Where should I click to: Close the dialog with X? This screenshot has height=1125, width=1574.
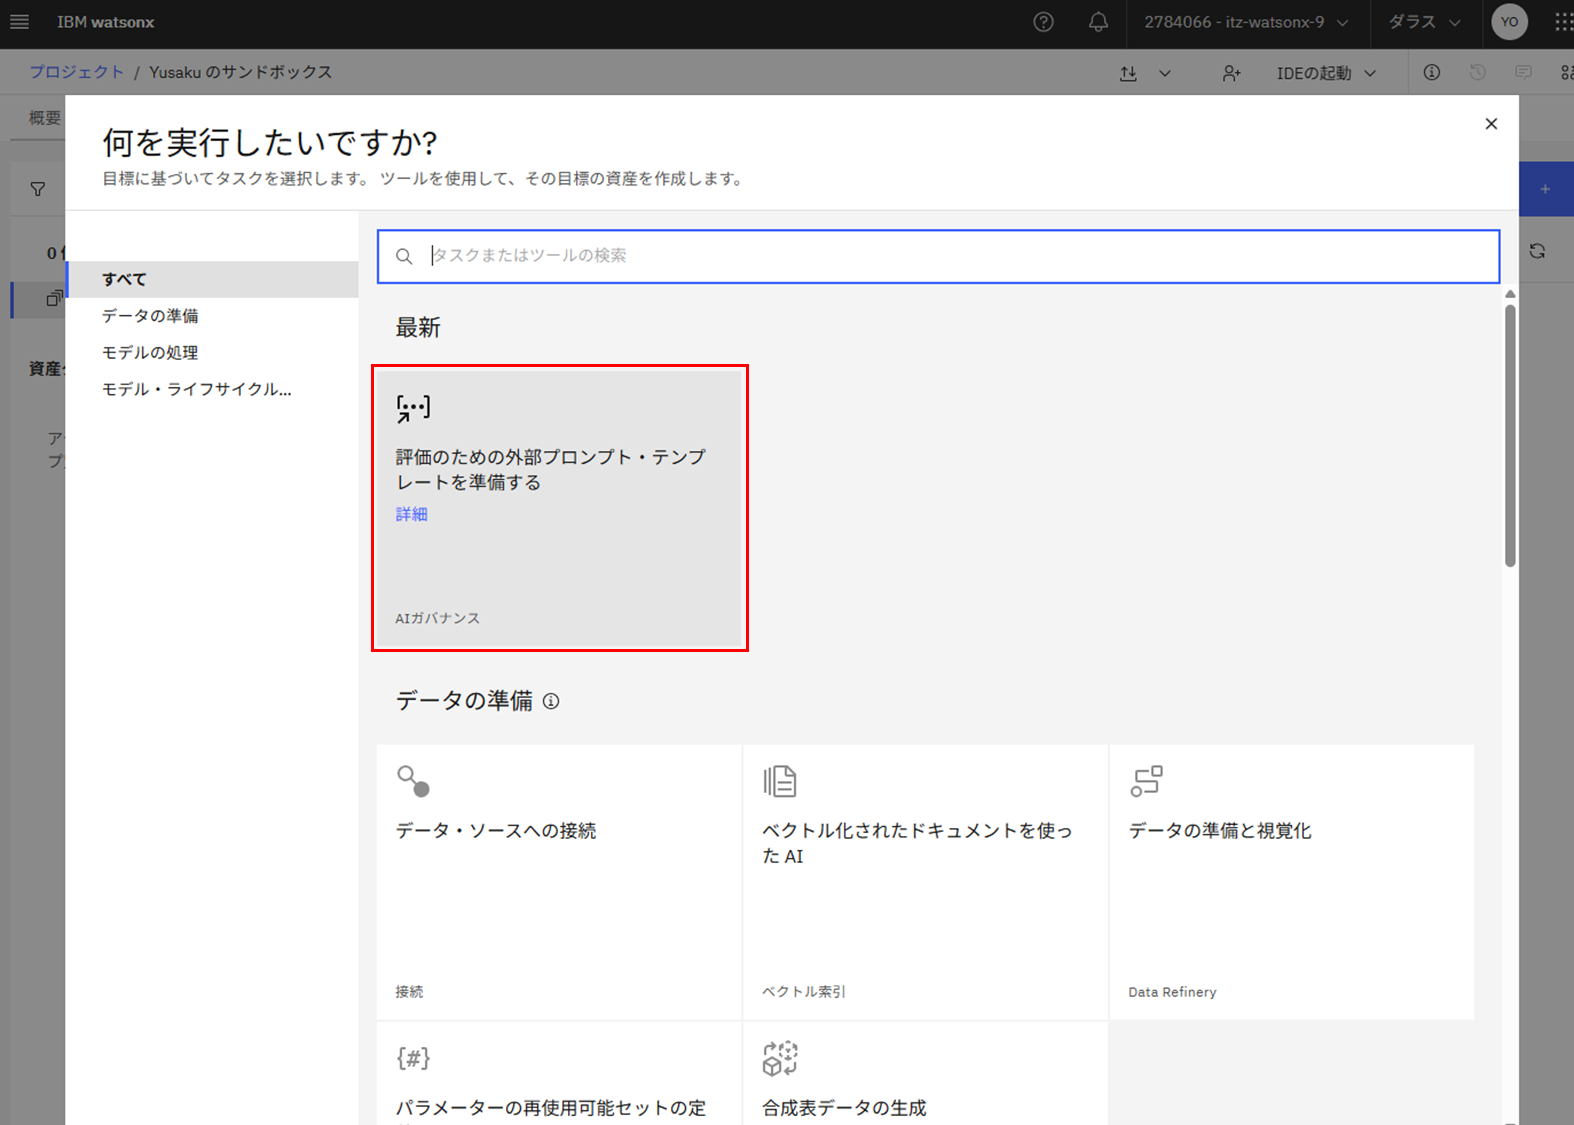[x=1491, y=124]
